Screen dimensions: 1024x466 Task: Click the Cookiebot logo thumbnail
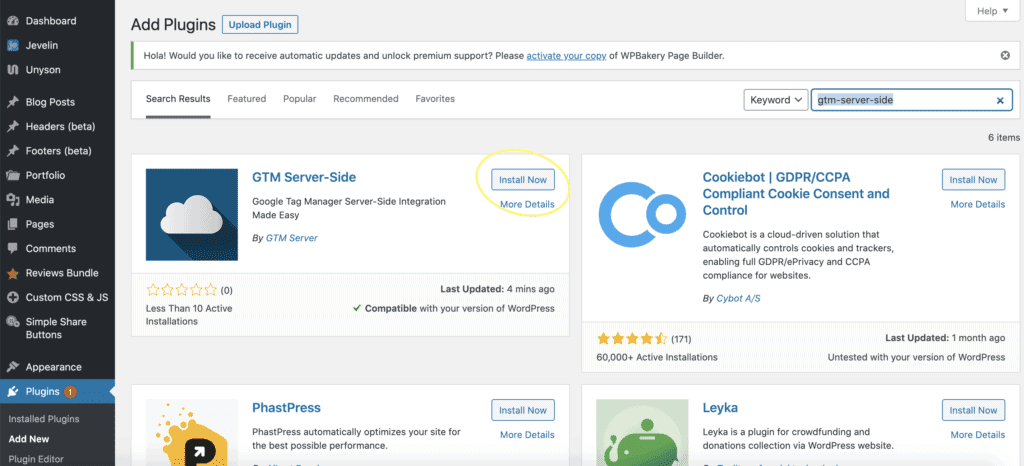pyautogui.click(x=642, y=215)
